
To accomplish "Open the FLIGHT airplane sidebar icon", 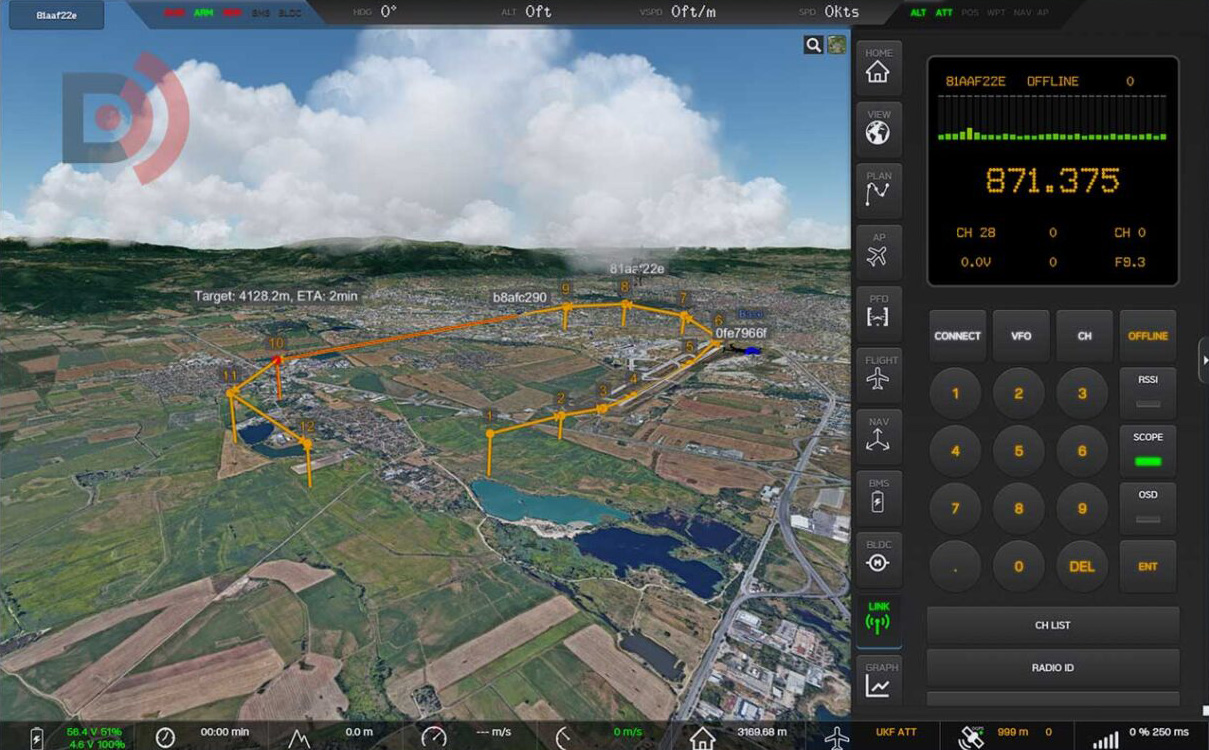I will pyautogui.click(x=877, y=375).
